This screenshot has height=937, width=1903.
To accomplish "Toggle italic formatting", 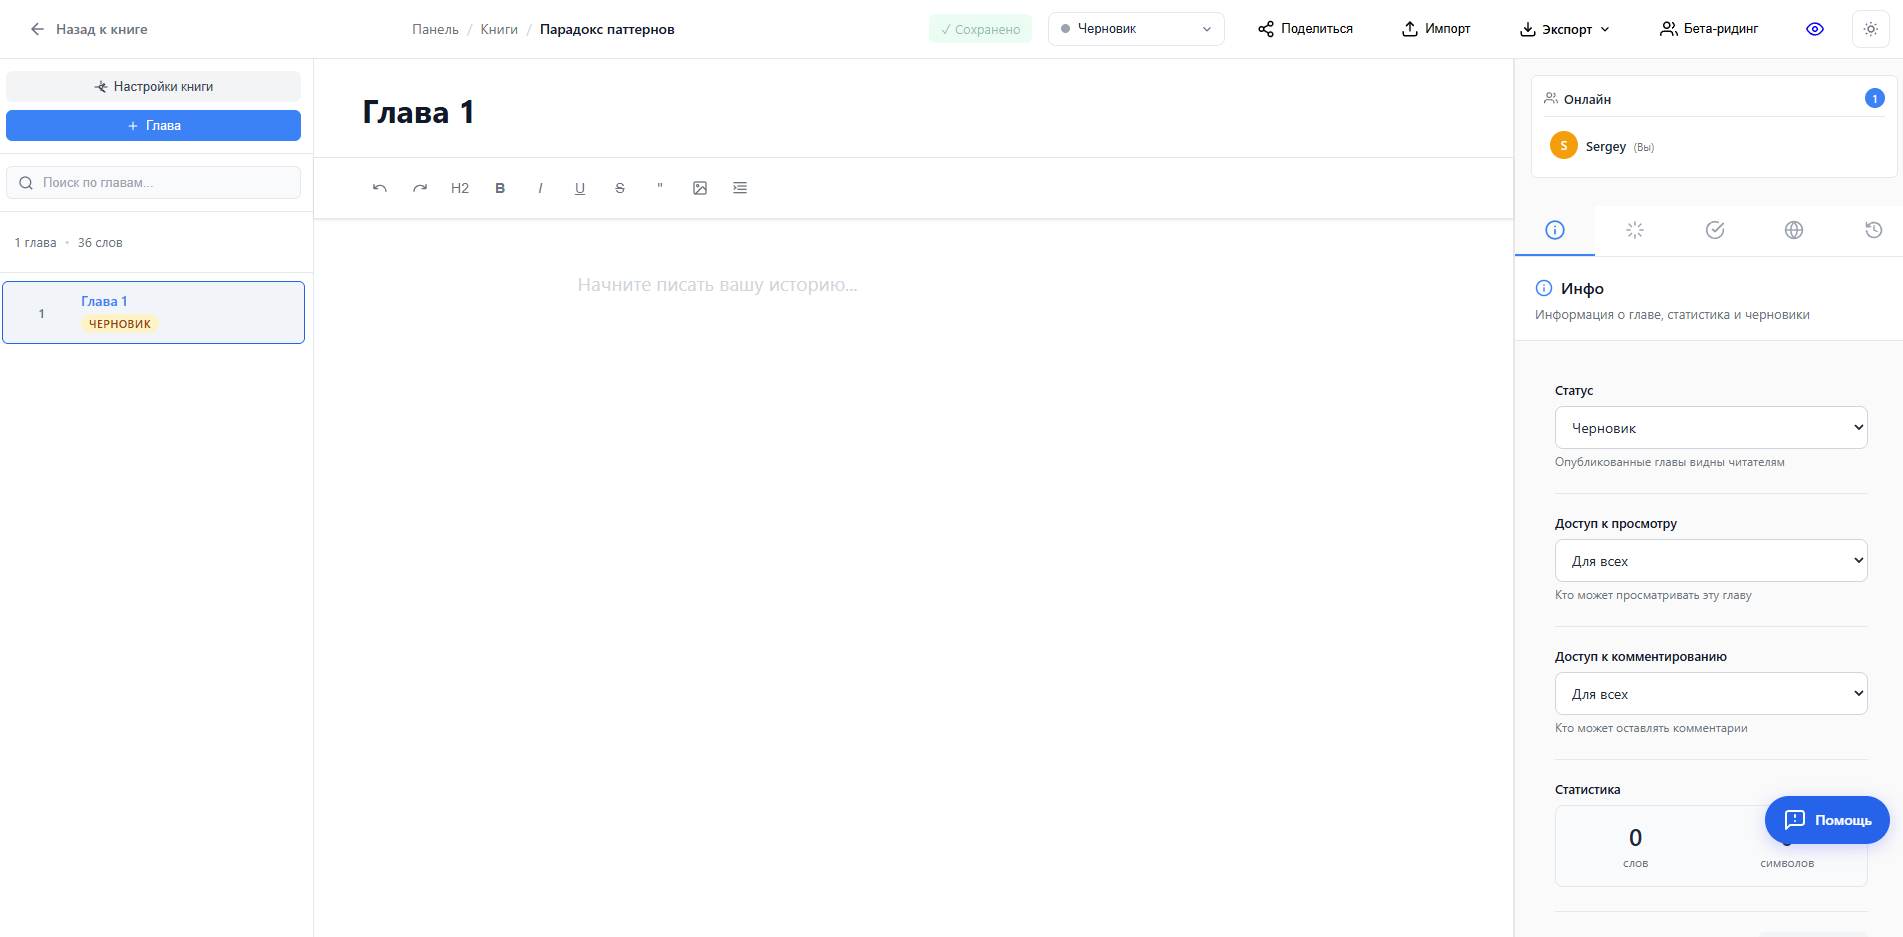I will click(x=540, y=188).
